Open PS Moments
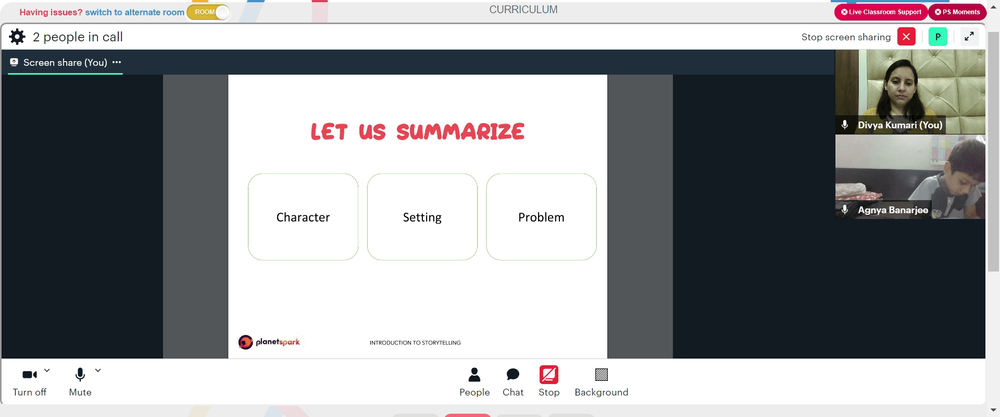 pos(957,12)
